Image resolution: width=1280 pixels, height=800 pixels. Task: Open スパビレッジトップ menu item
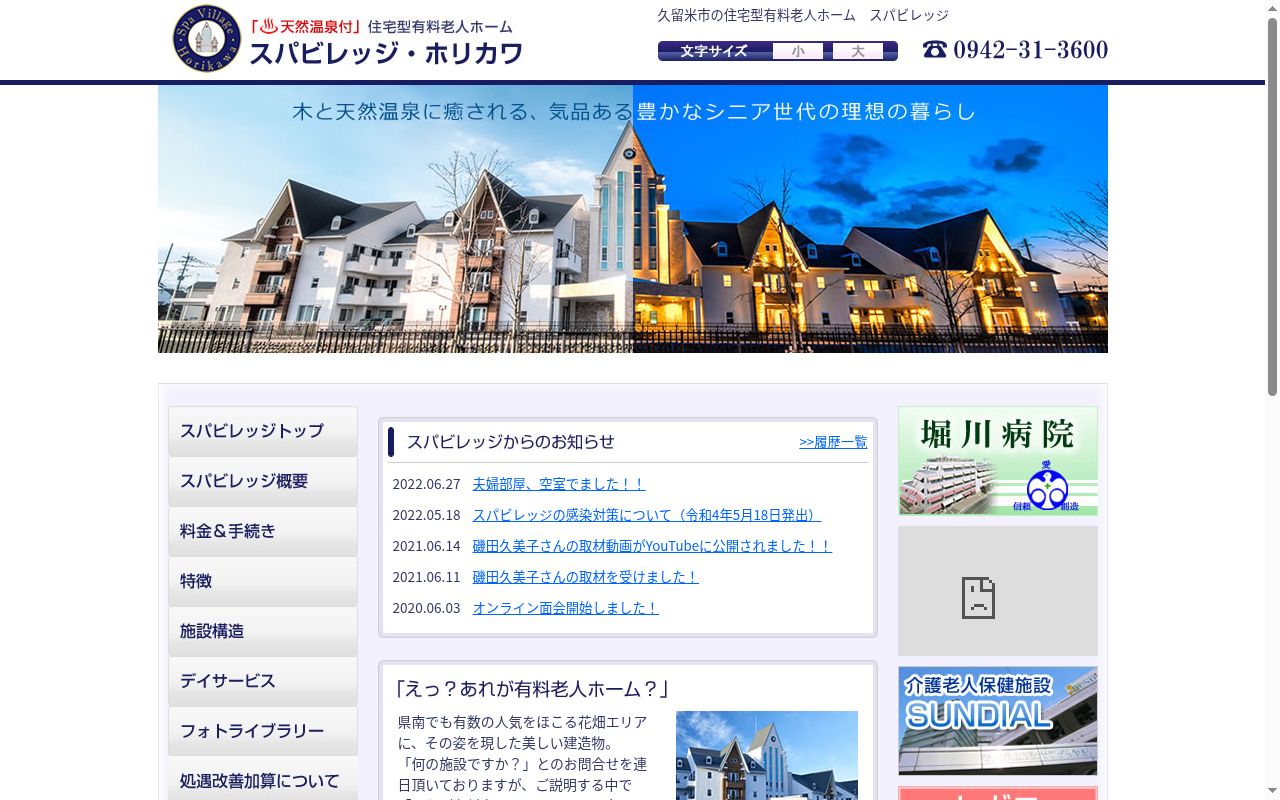[x=263, y=431]
